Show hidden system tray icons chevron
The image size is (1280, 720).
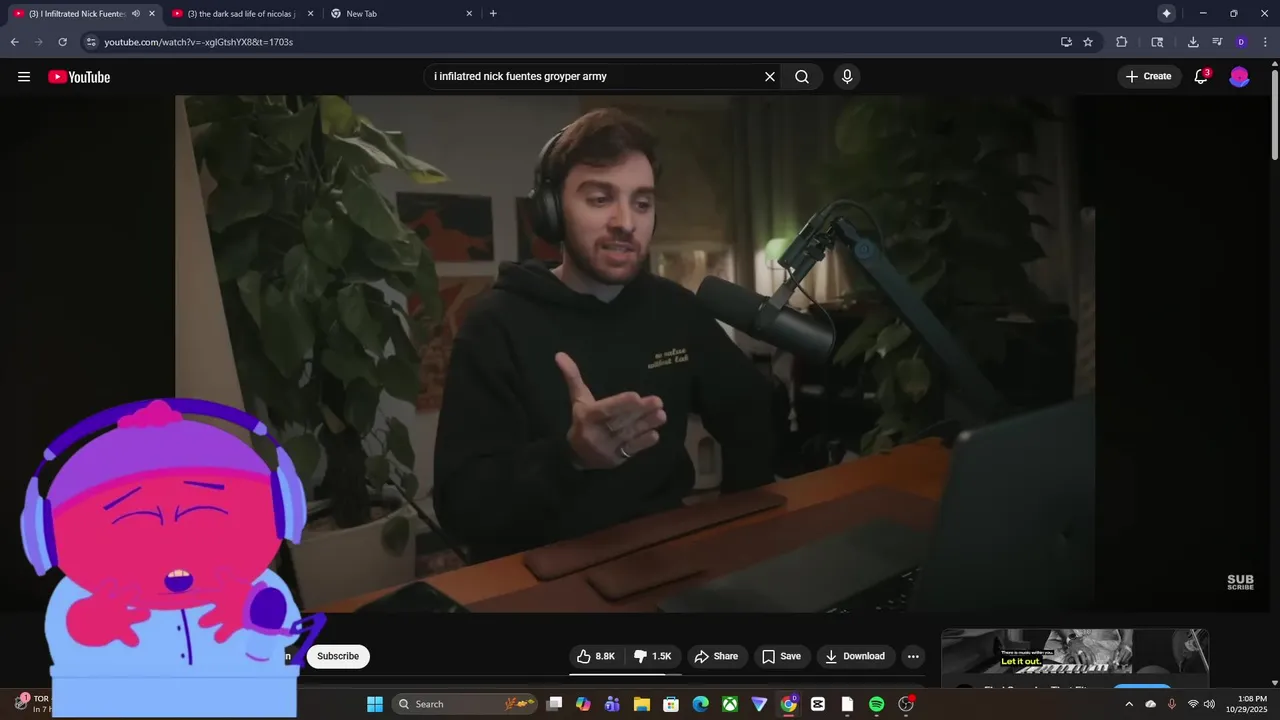pyautogui.click(x=1129, y=704)
